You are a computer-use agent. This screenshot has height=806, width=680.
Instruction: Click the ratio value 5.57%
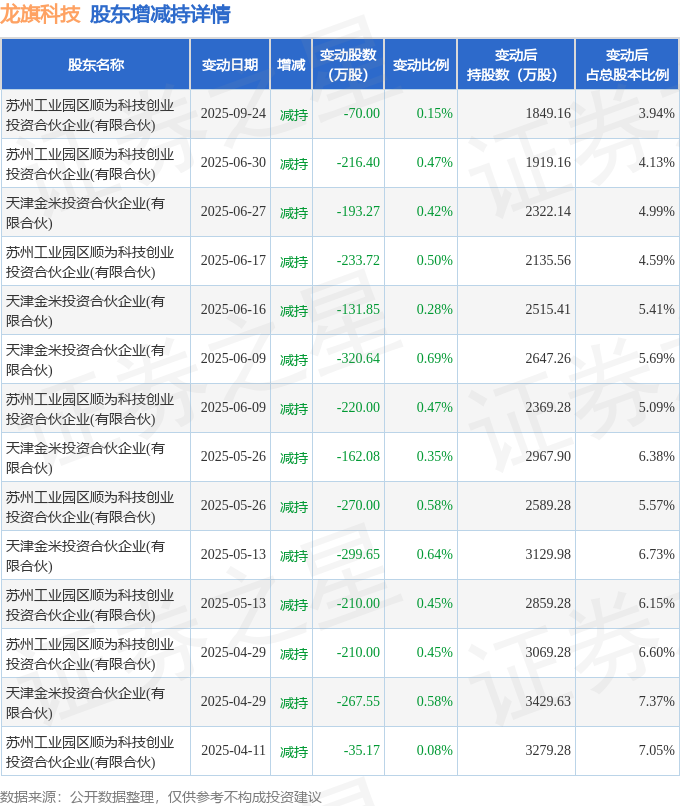point(656,505)
